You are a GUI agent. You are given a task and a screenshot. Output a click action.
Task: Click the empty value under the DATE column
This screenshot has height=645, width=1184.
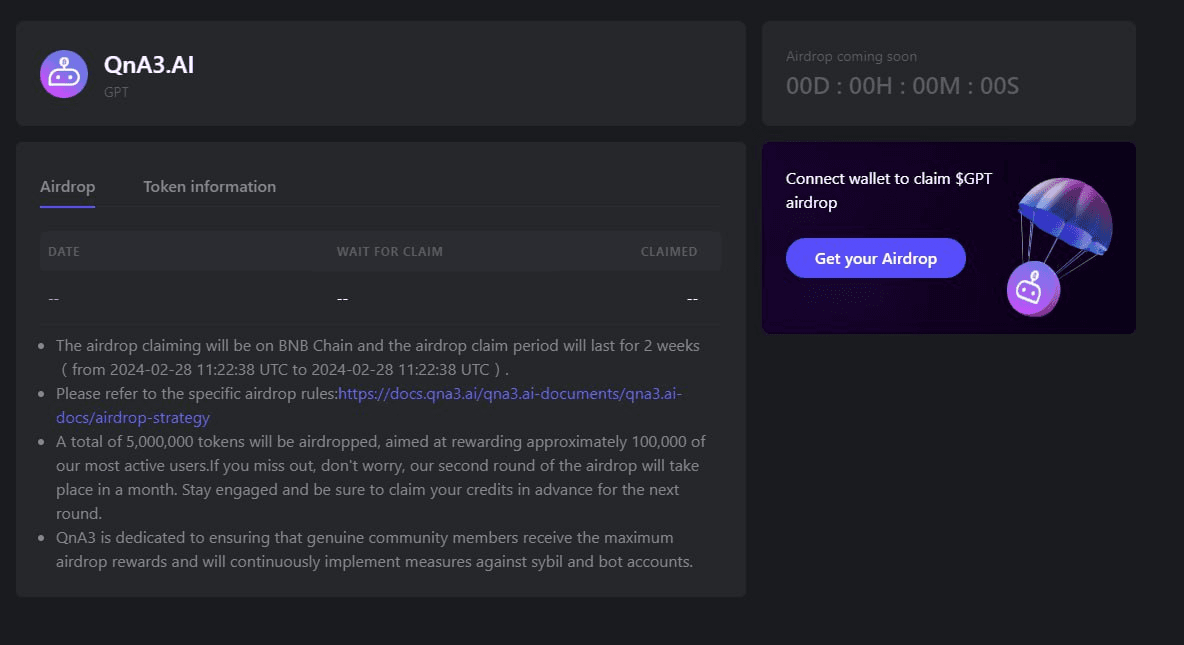[x=54, y=299]
